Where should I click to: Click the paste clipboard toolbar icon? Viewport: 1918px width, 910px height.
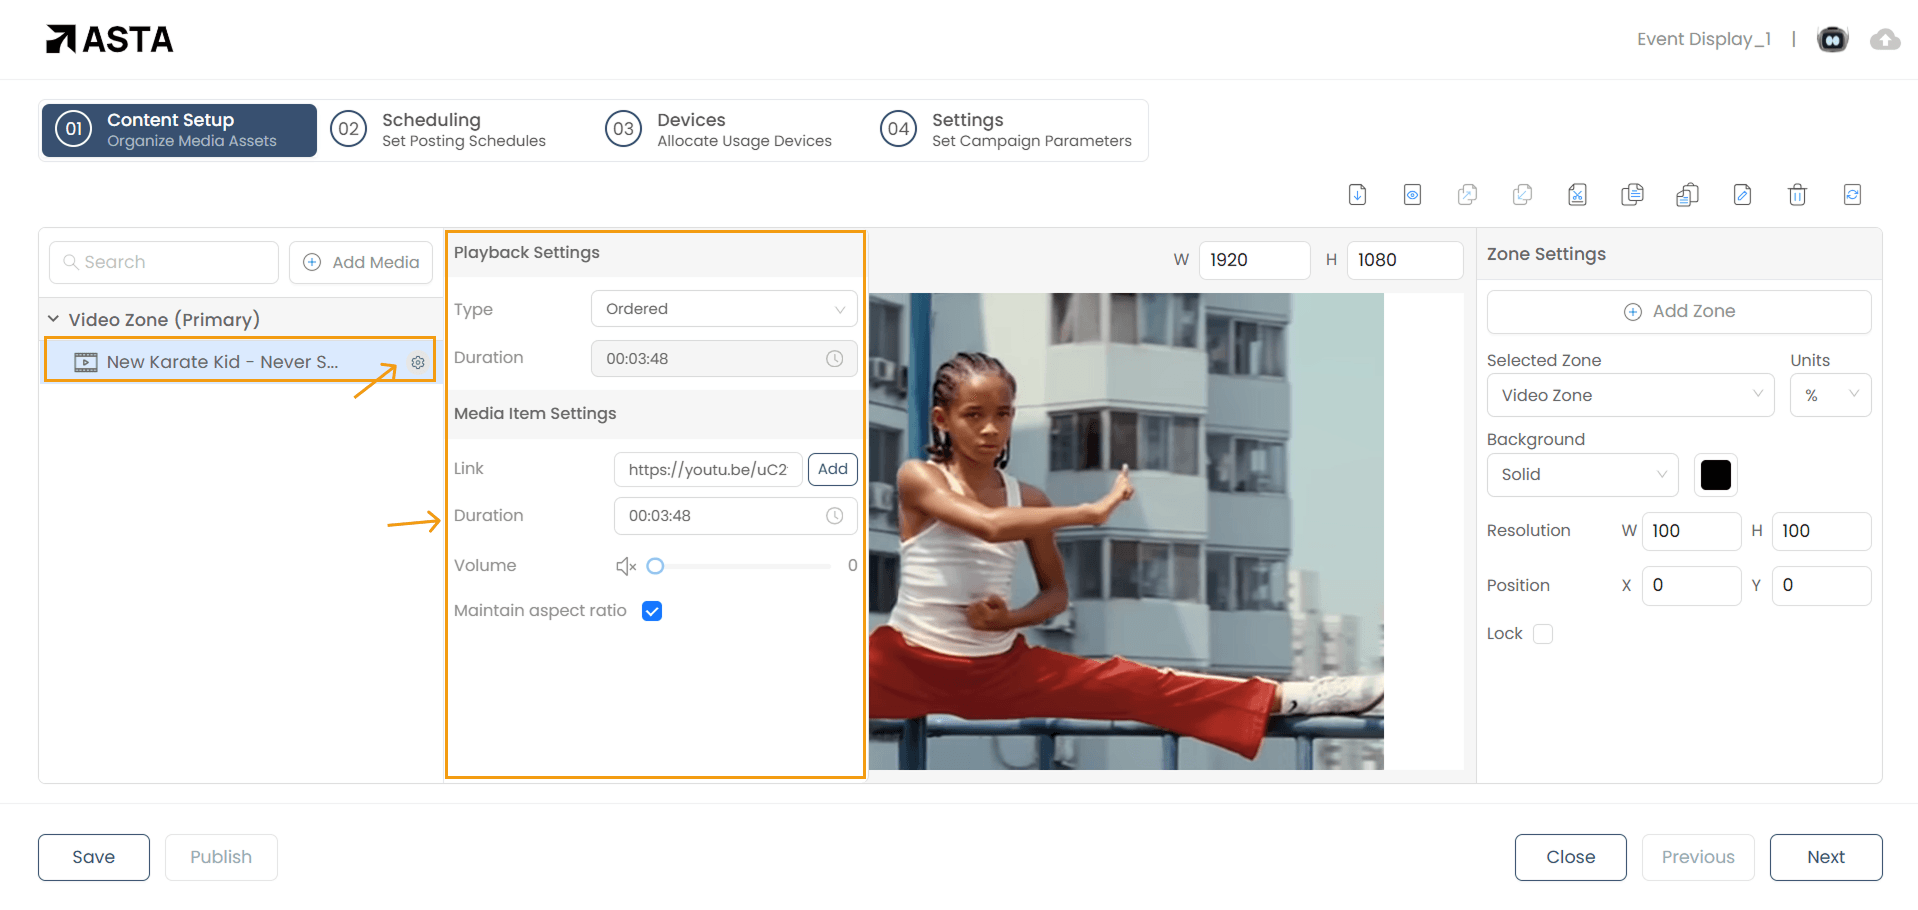1687,195
